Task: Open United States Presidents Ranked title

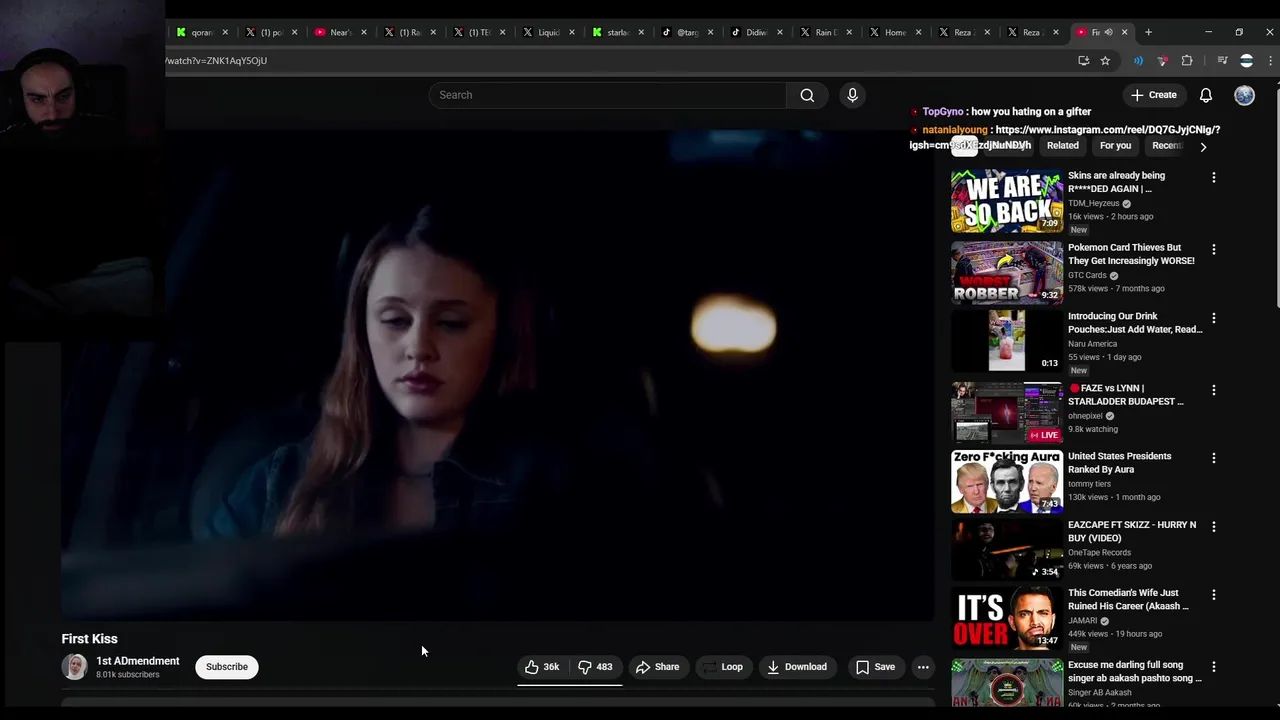Action: tap(1119, 463)
